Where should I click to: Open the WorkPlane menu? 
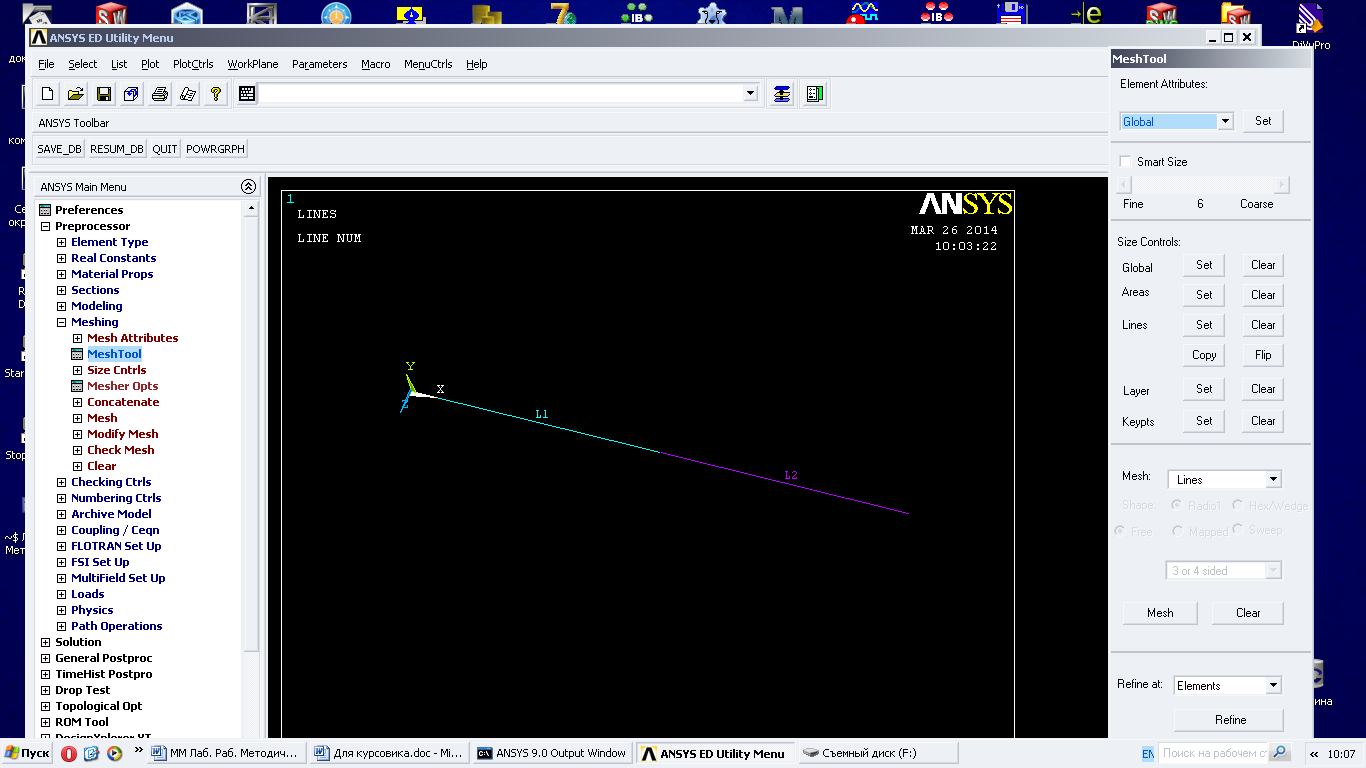pyautogui.click(x=253, y=64)
